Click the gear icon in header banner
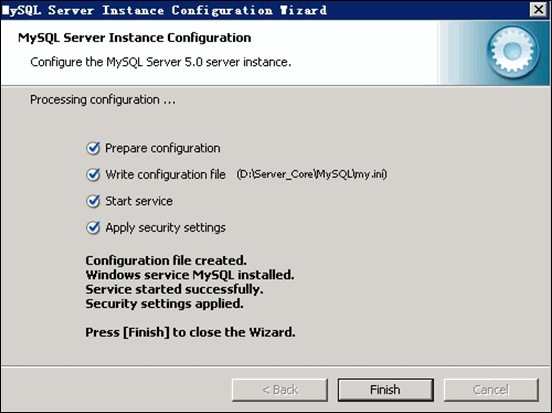The height and width of the screenshot is (413, 552). (513, 51)
